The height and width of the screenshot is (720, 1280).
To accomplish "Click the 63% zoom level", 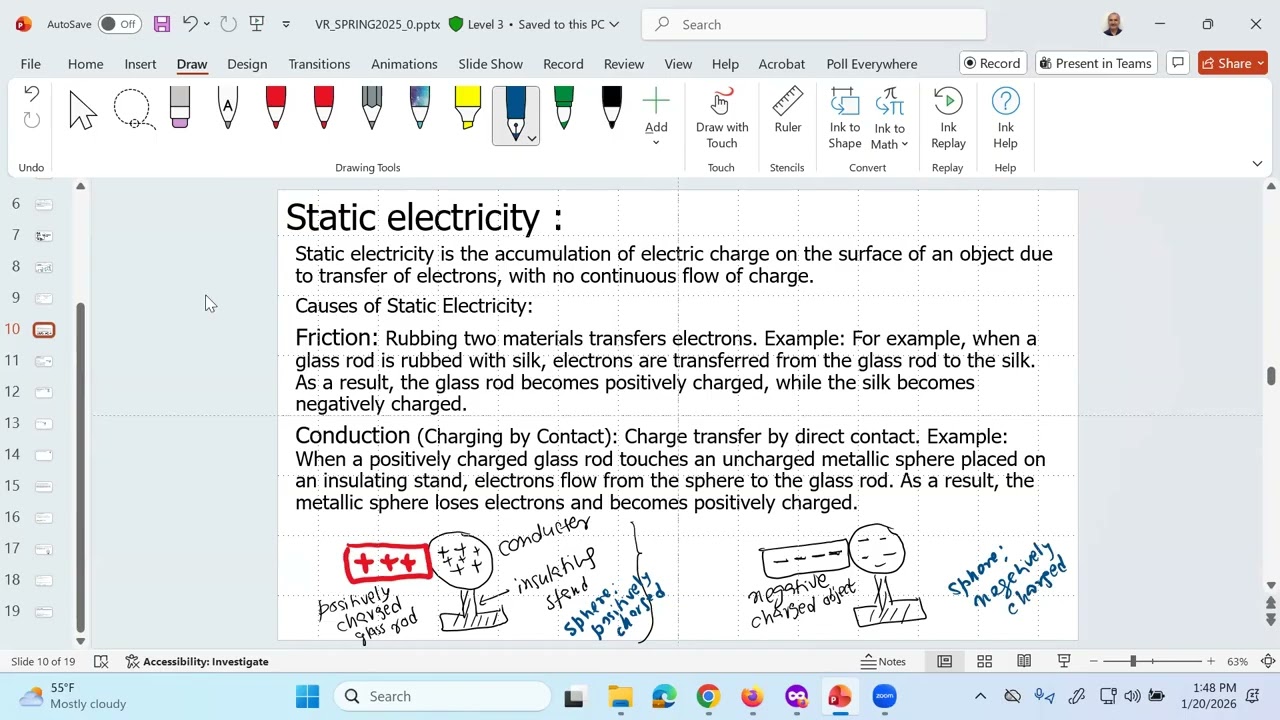I will (1237, 661).
